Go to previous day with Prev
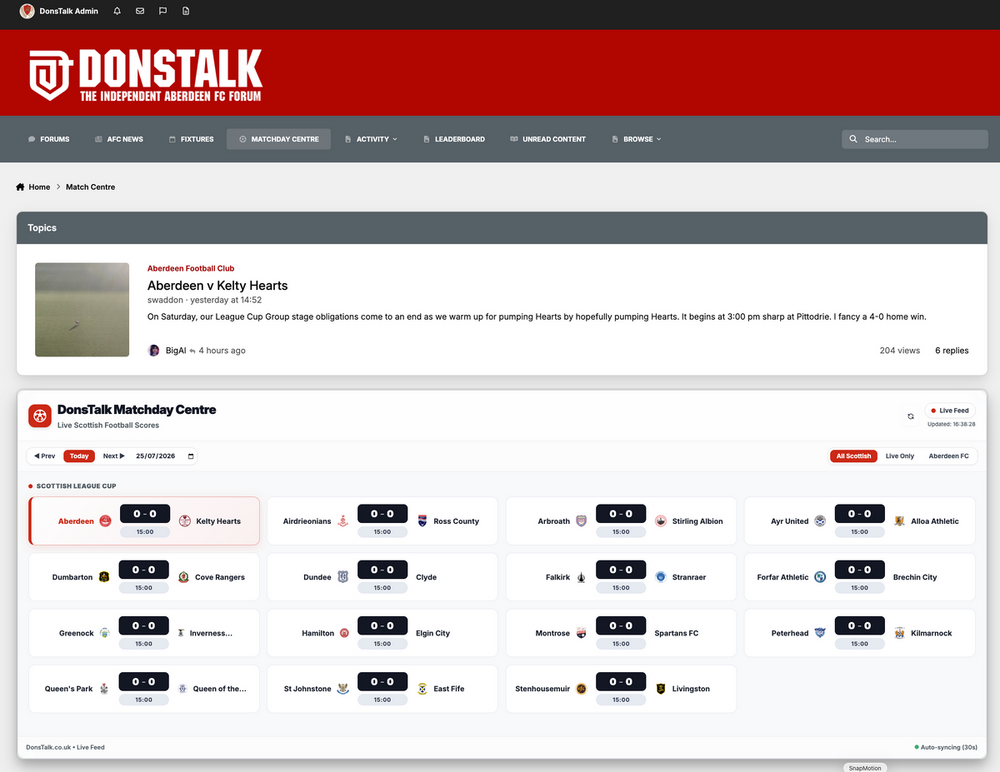1000x772 pixels. (45, 456)
